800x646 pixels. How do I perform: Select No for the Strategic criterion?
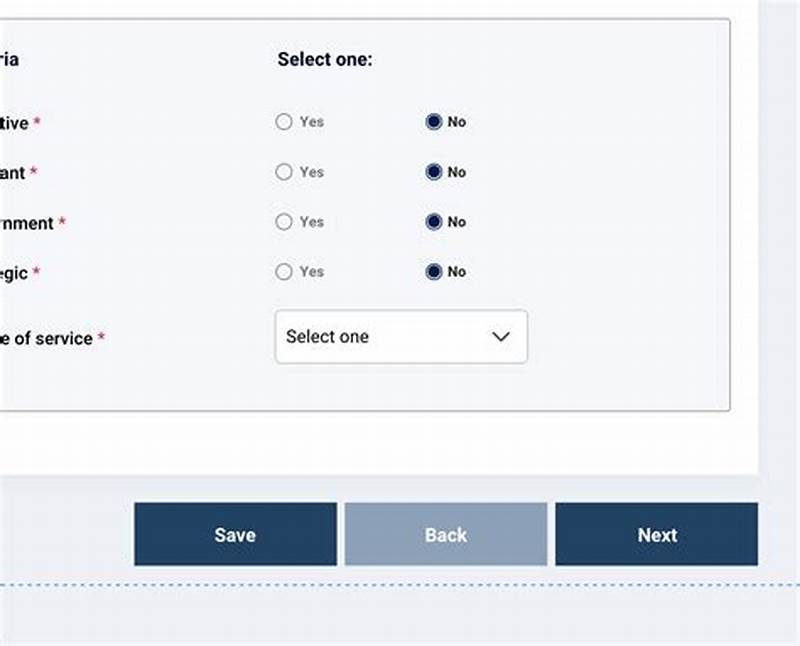pyautogui.click(x=434, y=272)
